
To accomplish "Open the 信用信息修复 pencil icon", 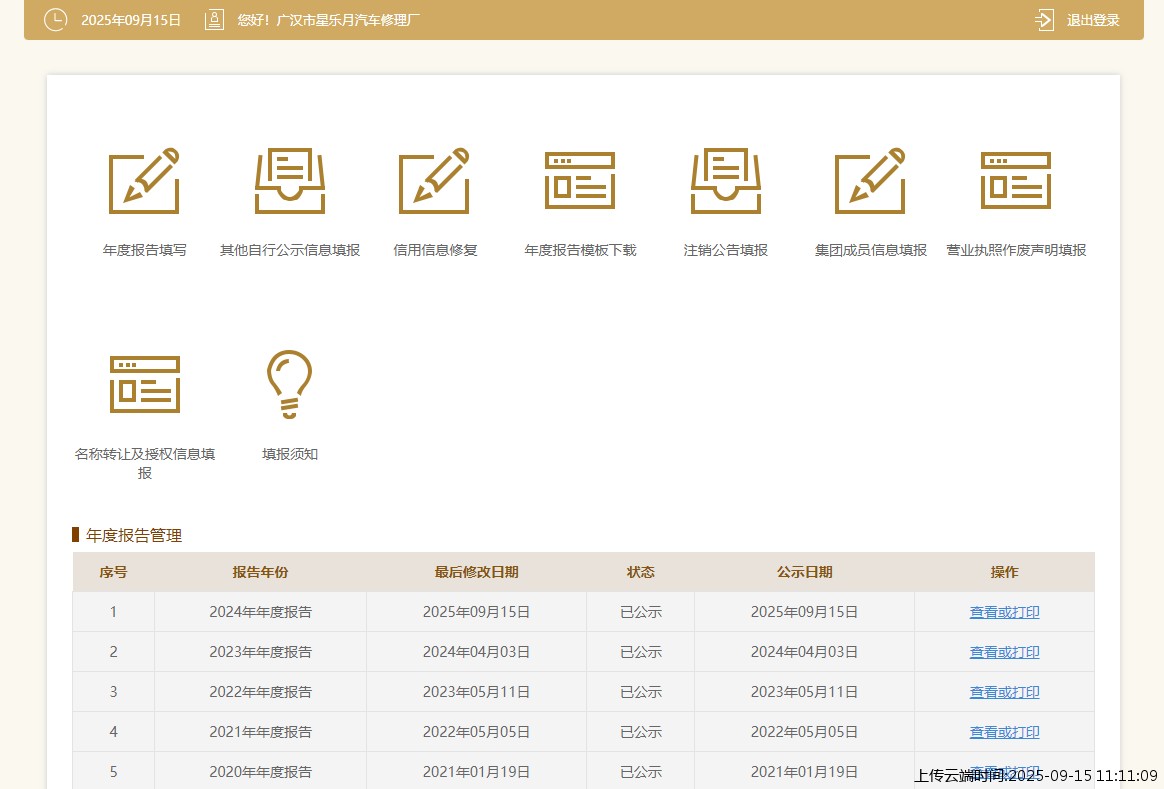I will pos(434,180).
